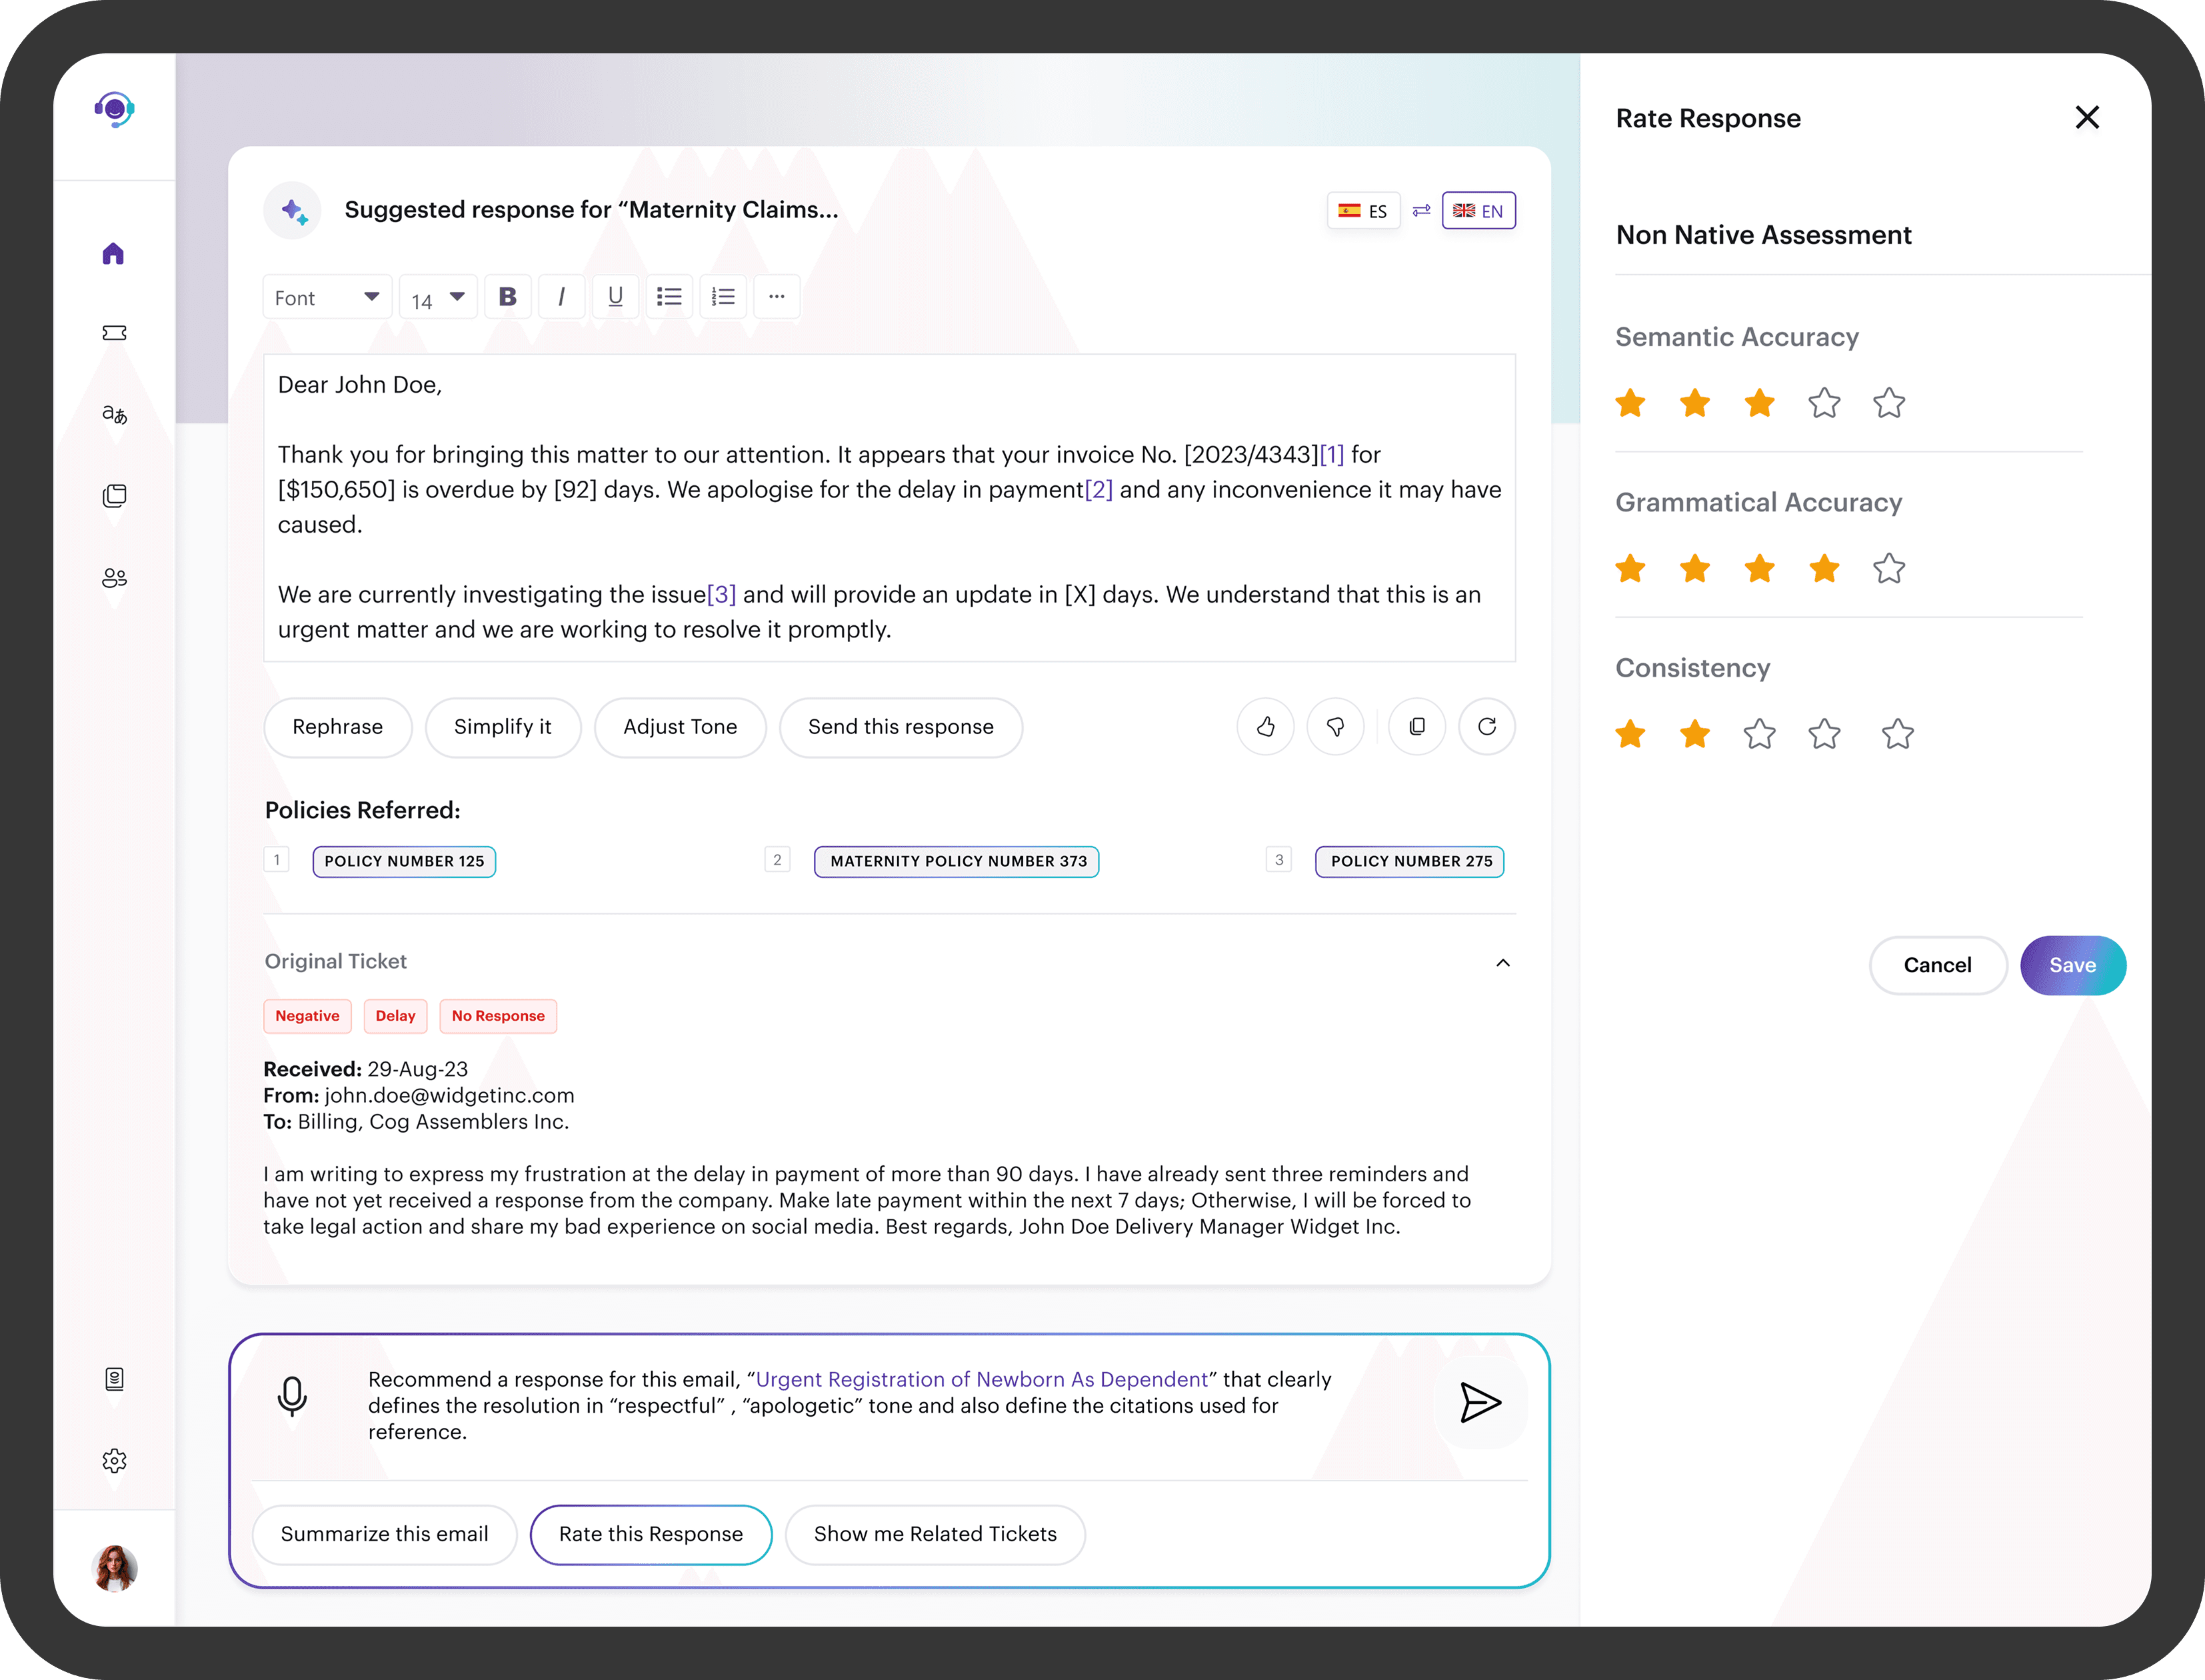Screen dimensions: 2205x1680
Task: Collapse the Original Ticket section
Action: point(1502,962)
